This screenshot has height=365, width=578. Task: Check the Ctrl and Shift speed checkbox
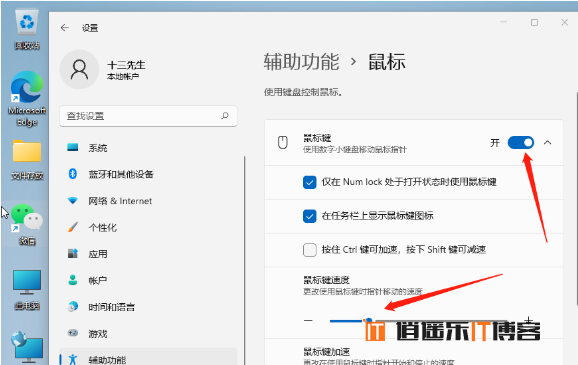(309, 250)
